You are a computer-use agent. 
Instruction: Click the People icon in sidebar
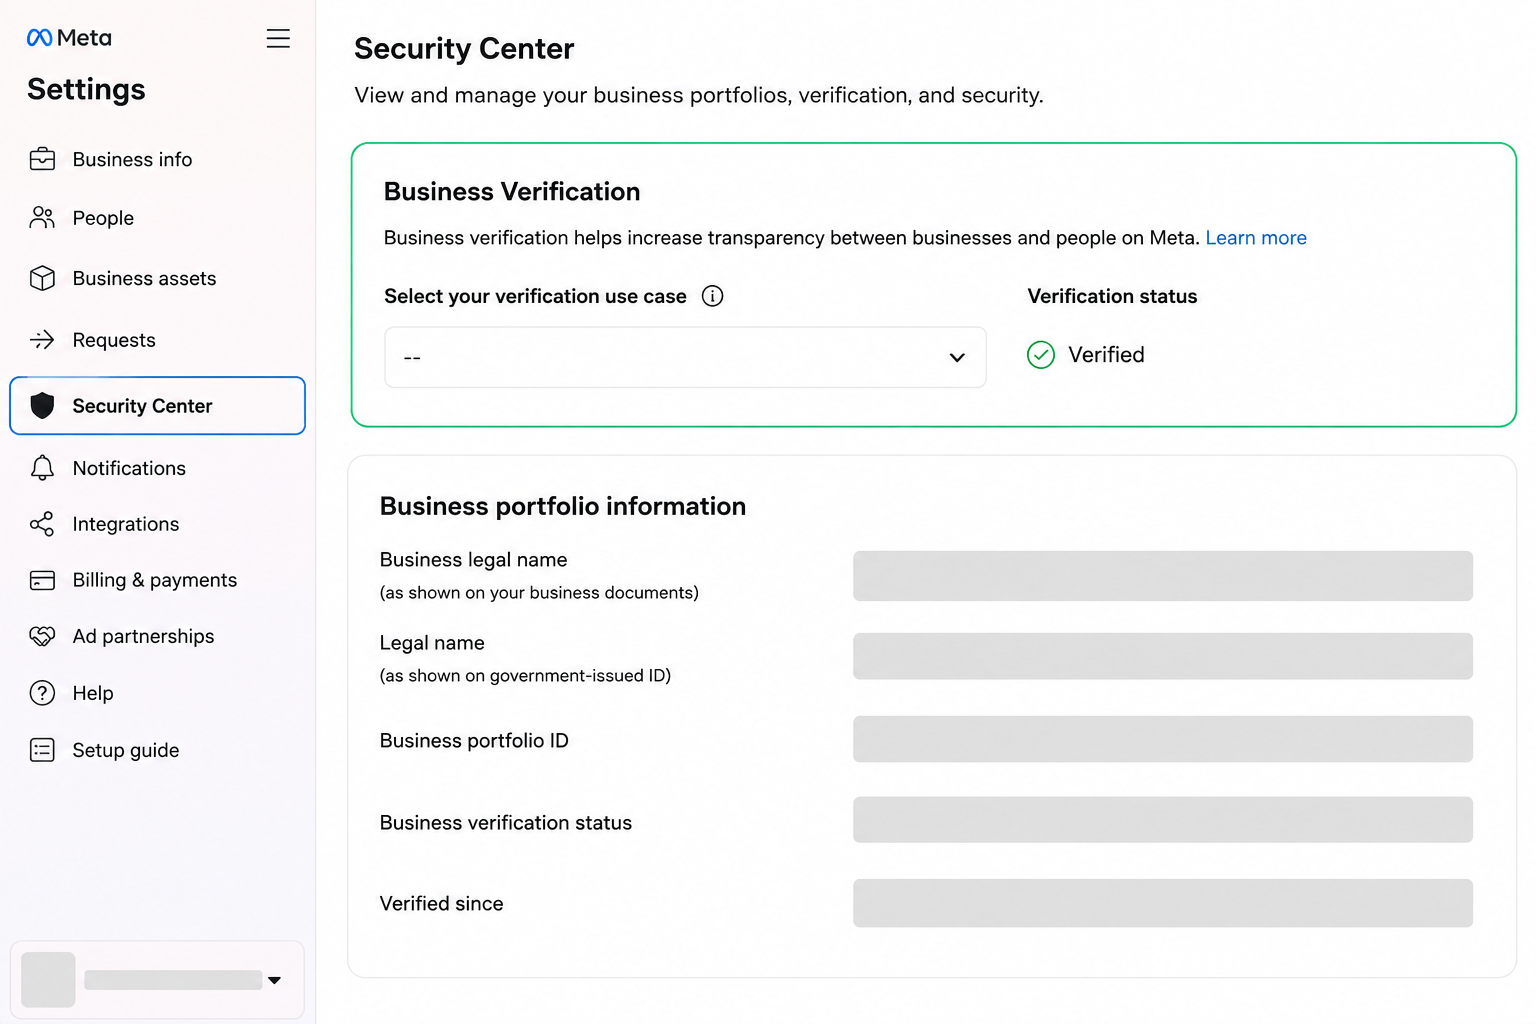(42, 218)
